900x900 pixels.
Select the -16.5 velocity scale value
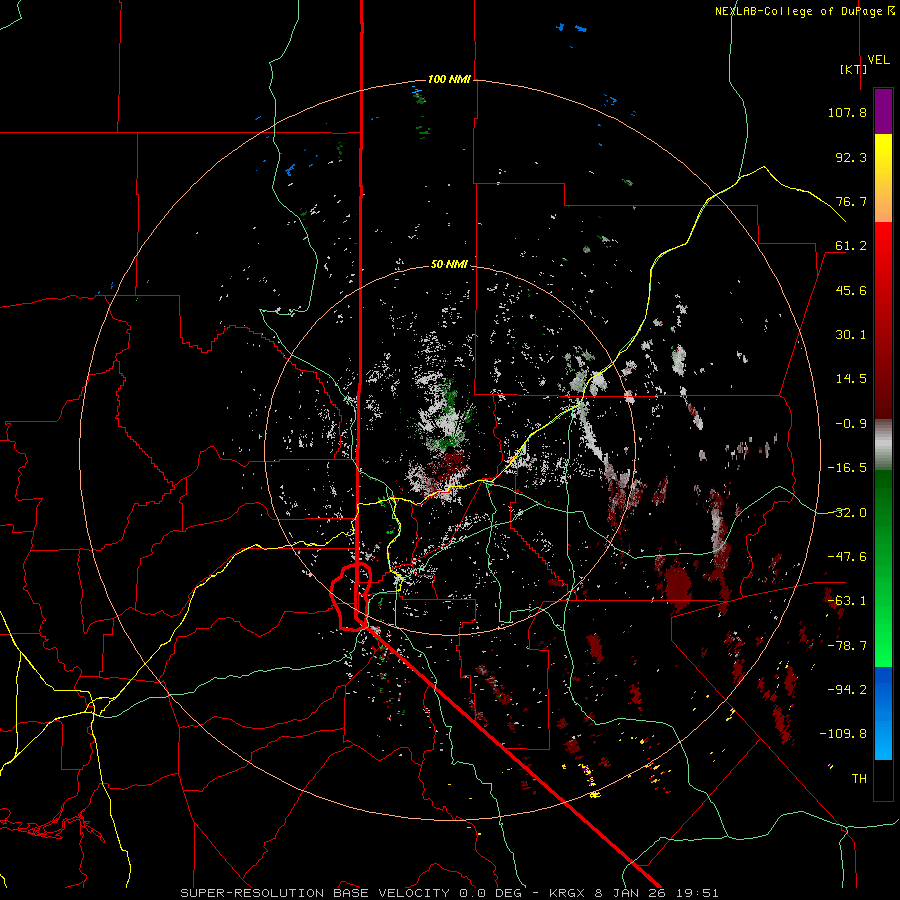pyautogui.click(x=847, y=468)
